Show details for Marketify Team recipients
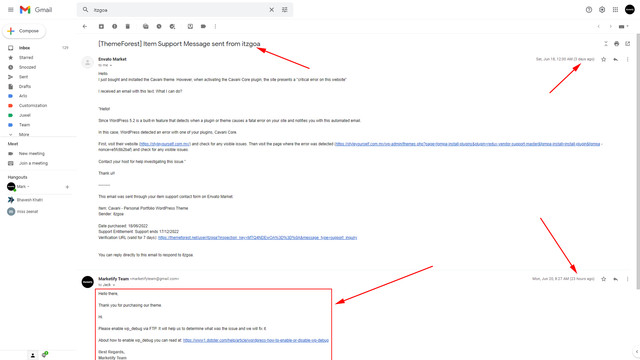This screenshot has width=640, height=360. pyautogui.click(x=113, y=285)
